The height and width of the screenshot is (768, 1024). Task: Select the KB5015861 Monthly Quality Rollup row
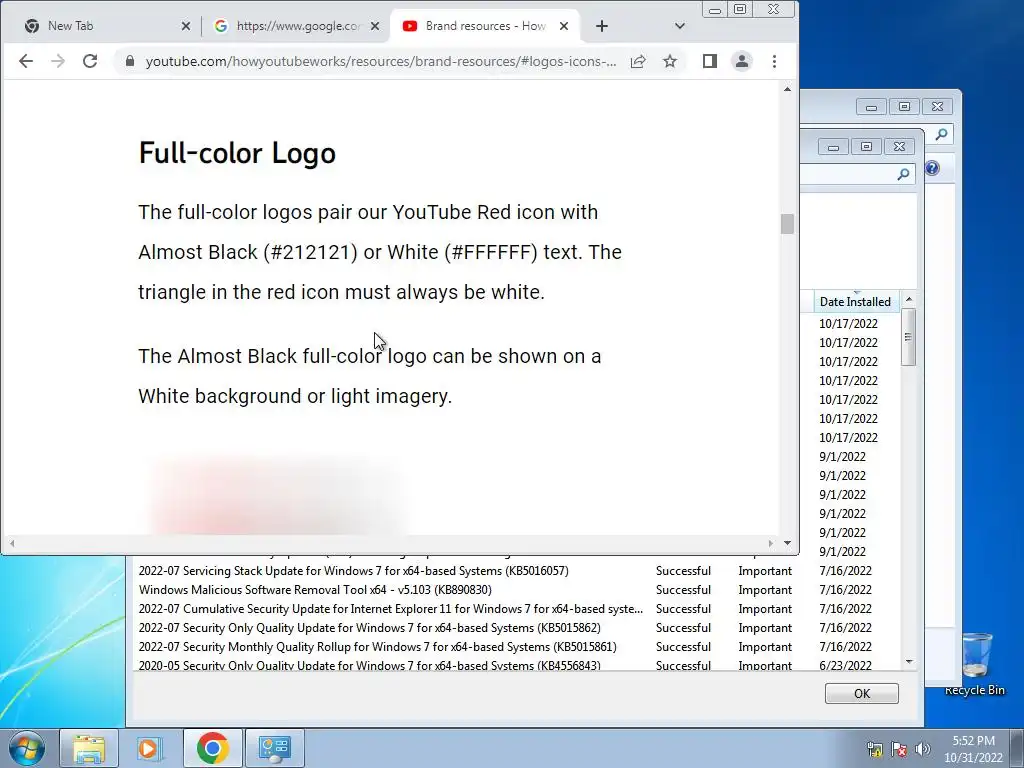(517, 647)
